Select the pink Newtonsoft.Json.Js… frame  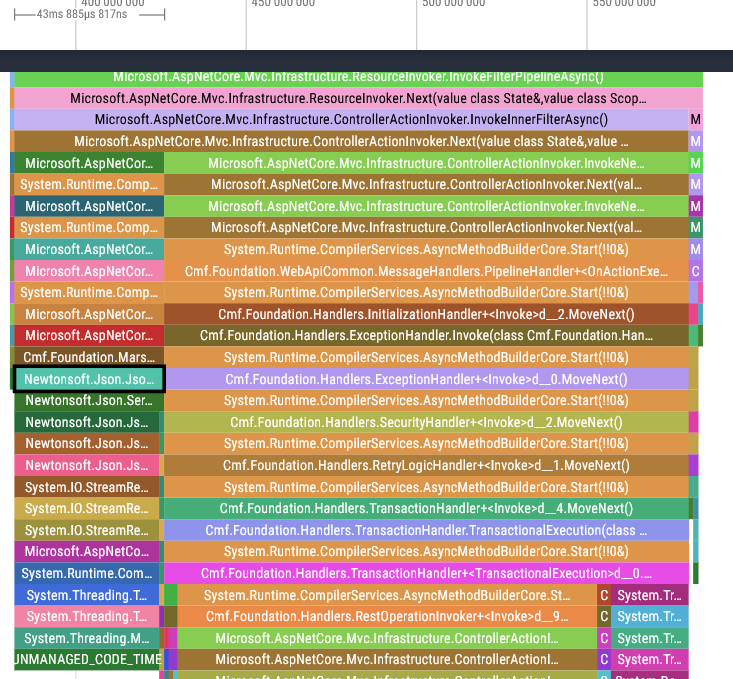(x=86, y=466)
